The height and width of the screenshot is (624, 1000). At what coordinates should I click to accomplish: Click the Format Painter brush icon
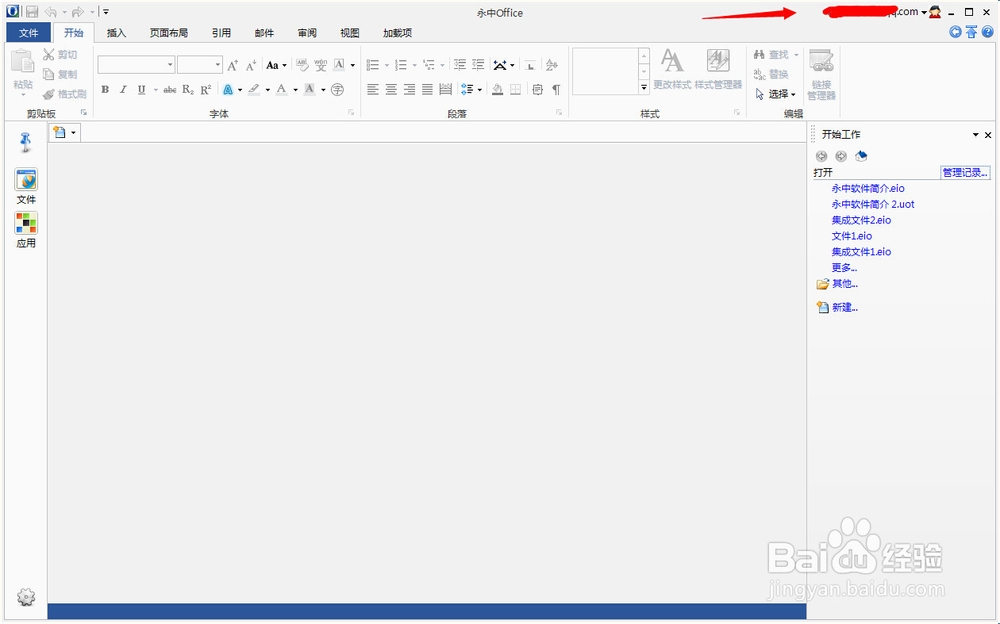48,94
